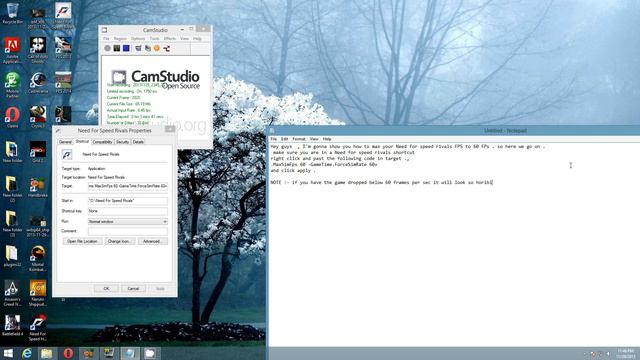
Task: Pause the CamStudio recording
Action: (117, 48)
